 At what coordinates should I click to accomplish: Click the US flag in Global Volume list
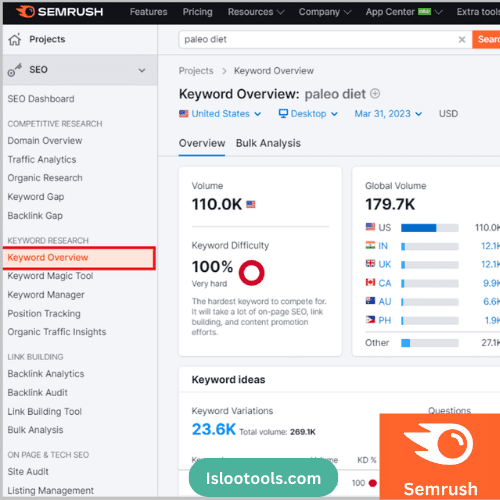(370, 227)
